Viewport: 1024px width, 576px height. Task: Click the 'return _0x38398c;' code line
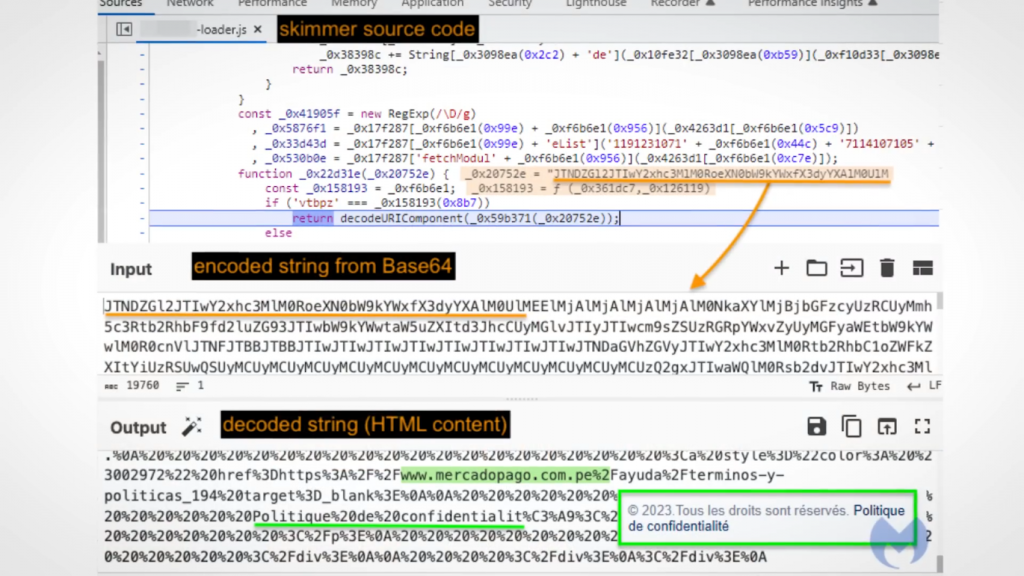tap(349, 69)
